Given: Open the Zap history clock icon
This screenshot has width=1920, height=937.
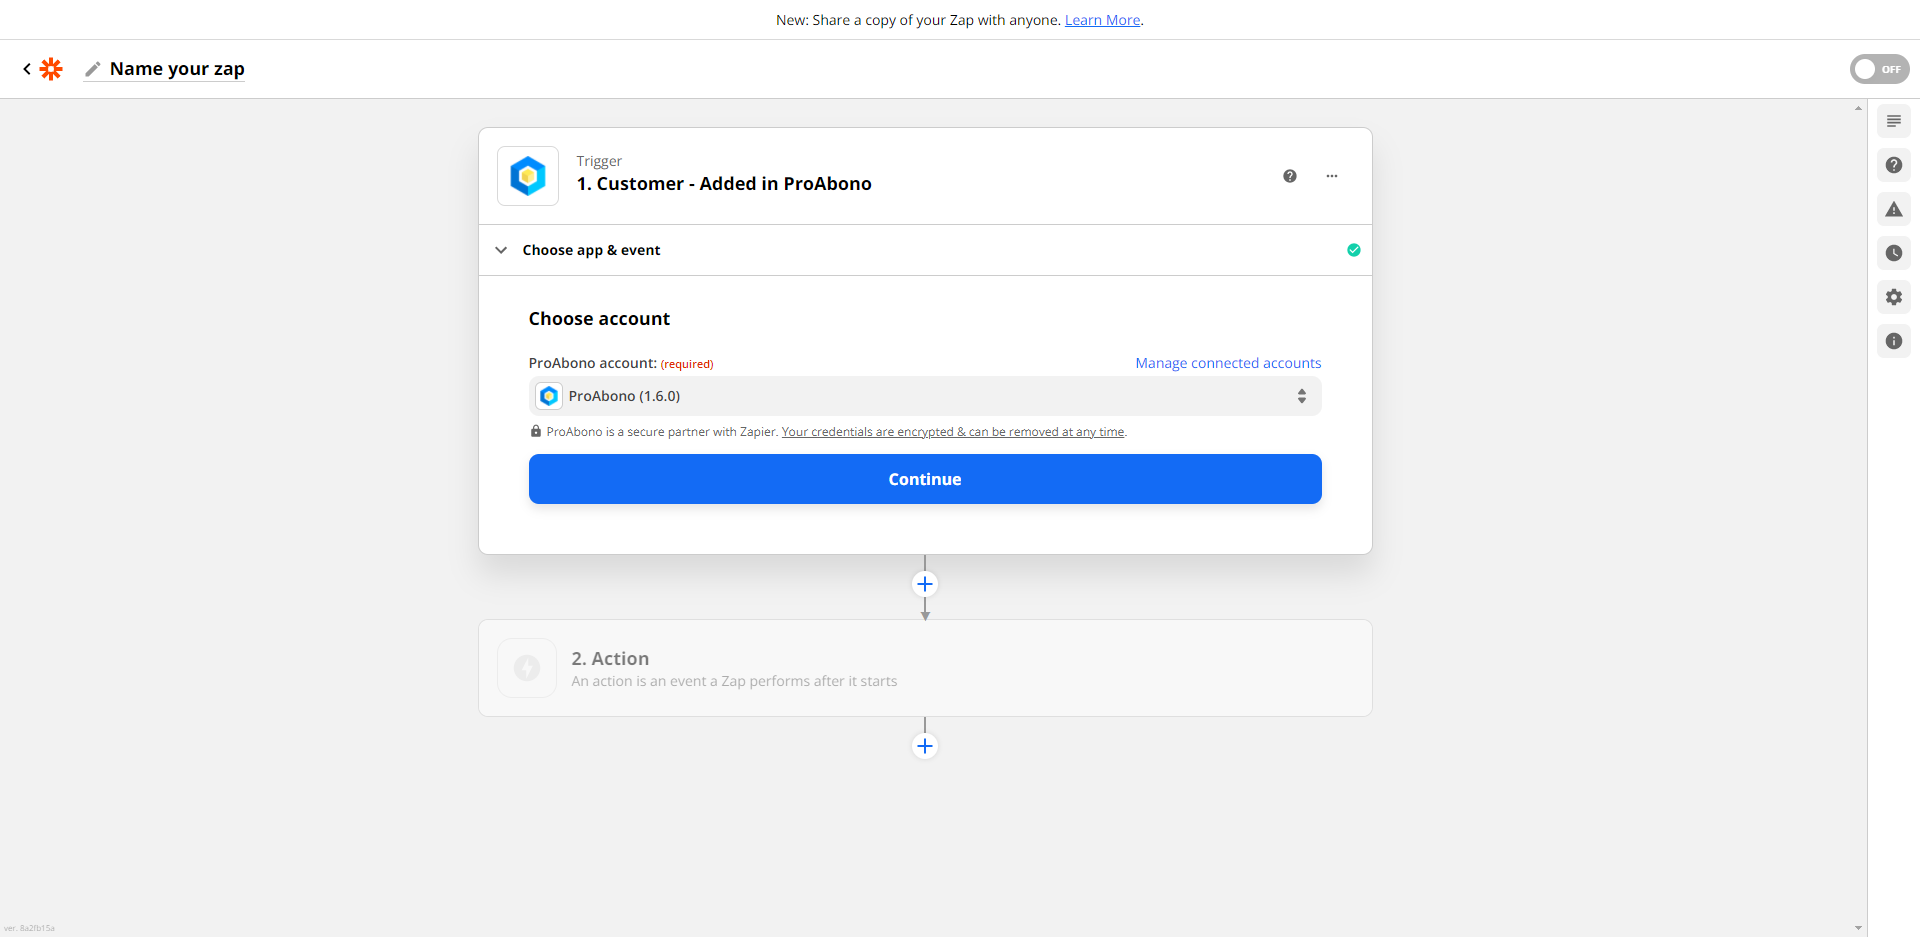Looking at the screenshot, I should pyautogui.click(x=1894, y=253).
